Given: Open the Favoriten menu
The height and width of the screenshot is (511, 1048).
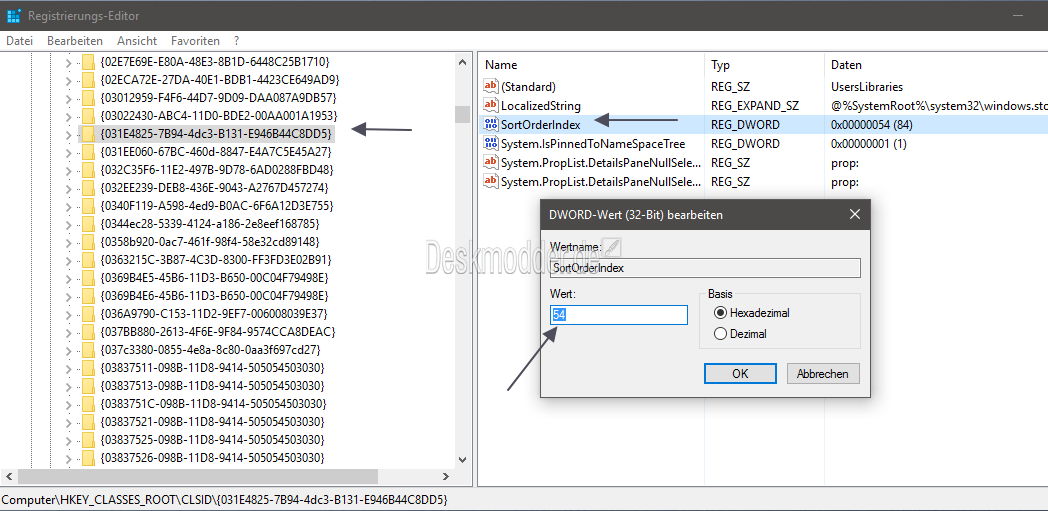Looking at the screenshot, I should pyautogui.click(x=195, y=41).
